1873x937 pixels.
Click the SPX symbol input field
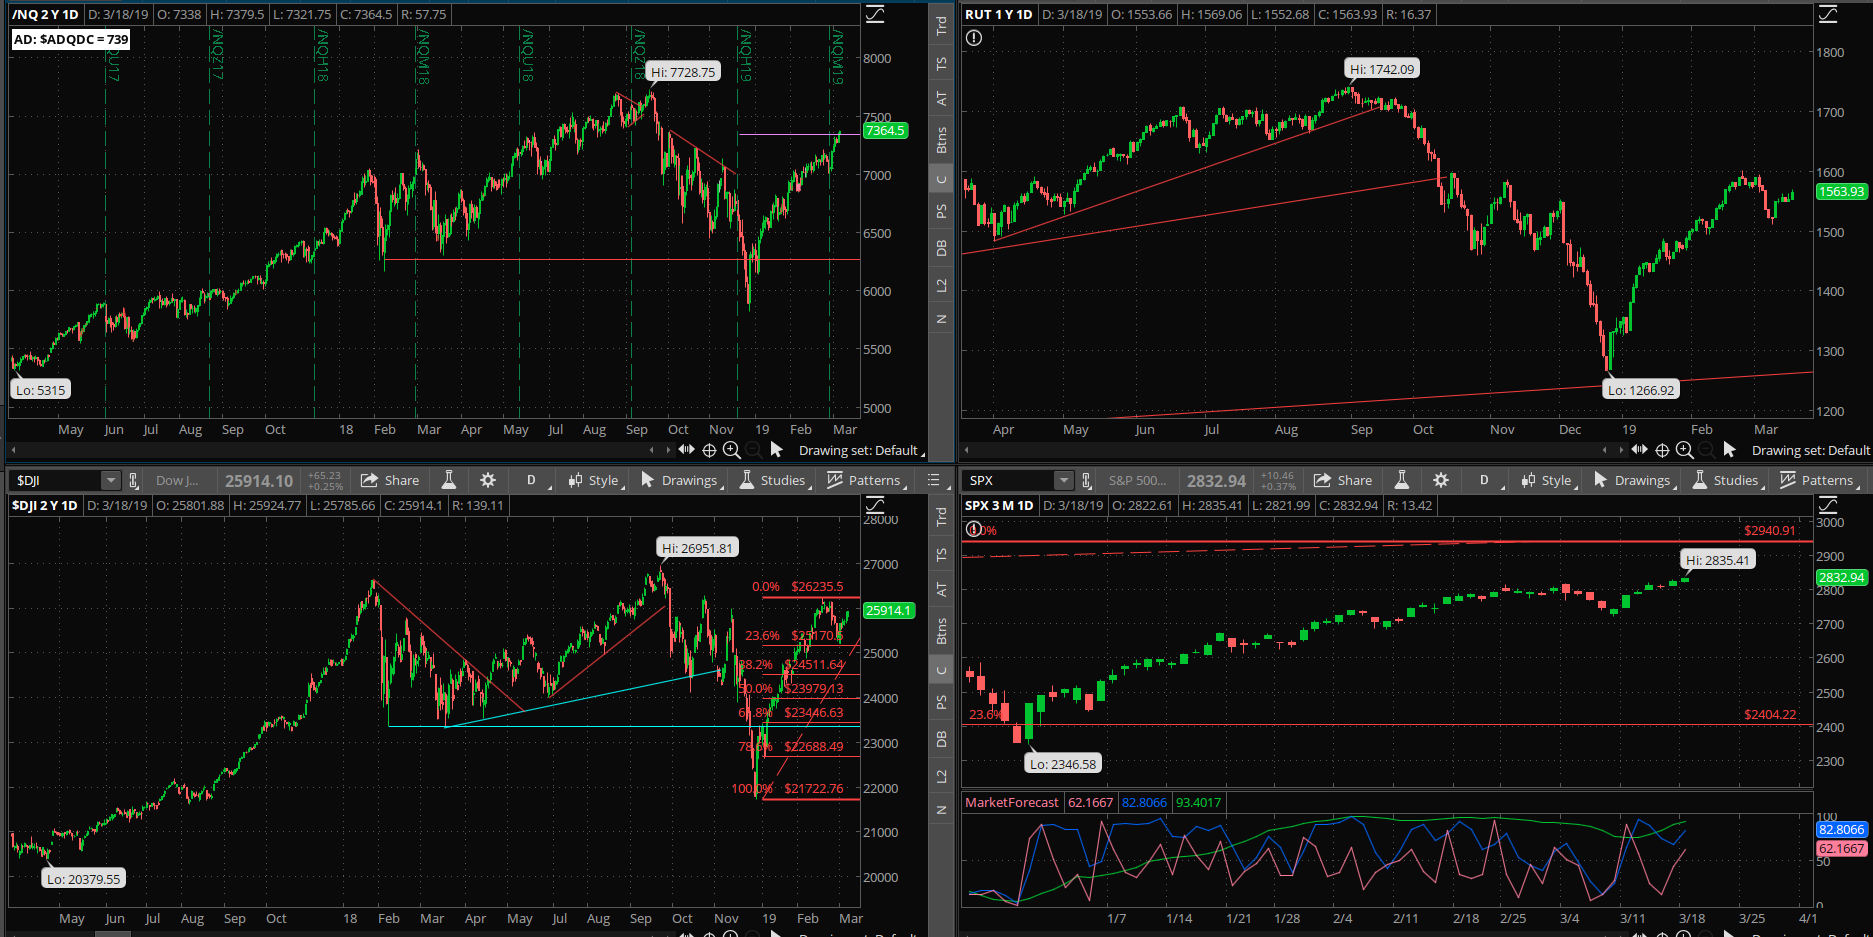(x=1009, y=481)
